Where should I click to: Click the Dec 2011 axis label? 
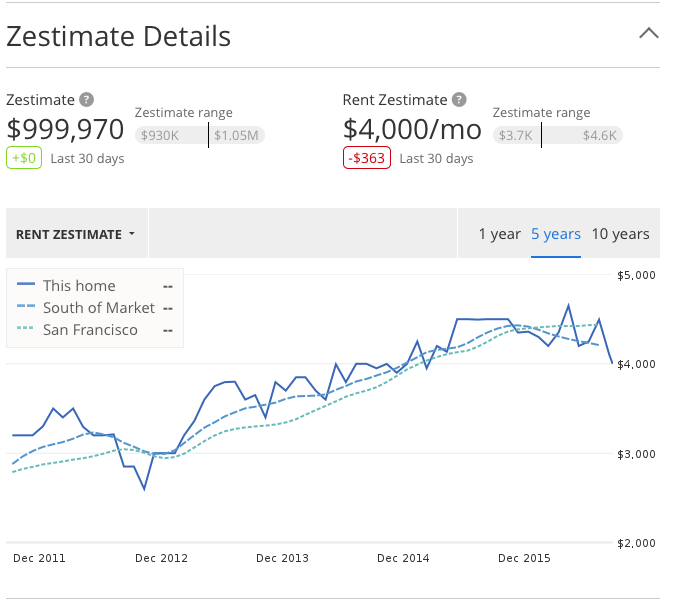point(39,558)
